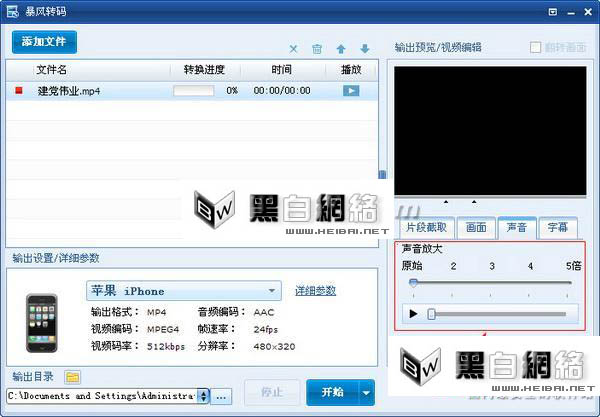
Task: Click the remove file X icon
Action: (x=293, y=49)
